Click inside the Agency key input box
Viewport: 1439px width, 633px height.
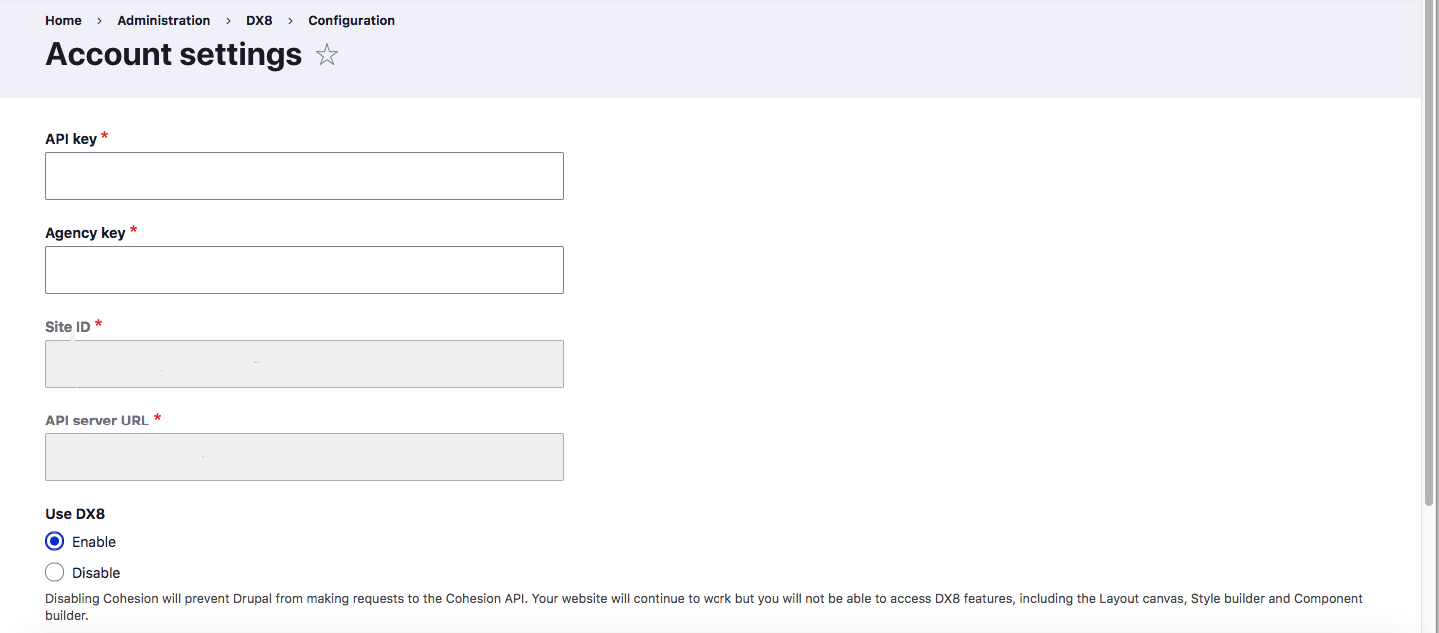pos(304,270)
